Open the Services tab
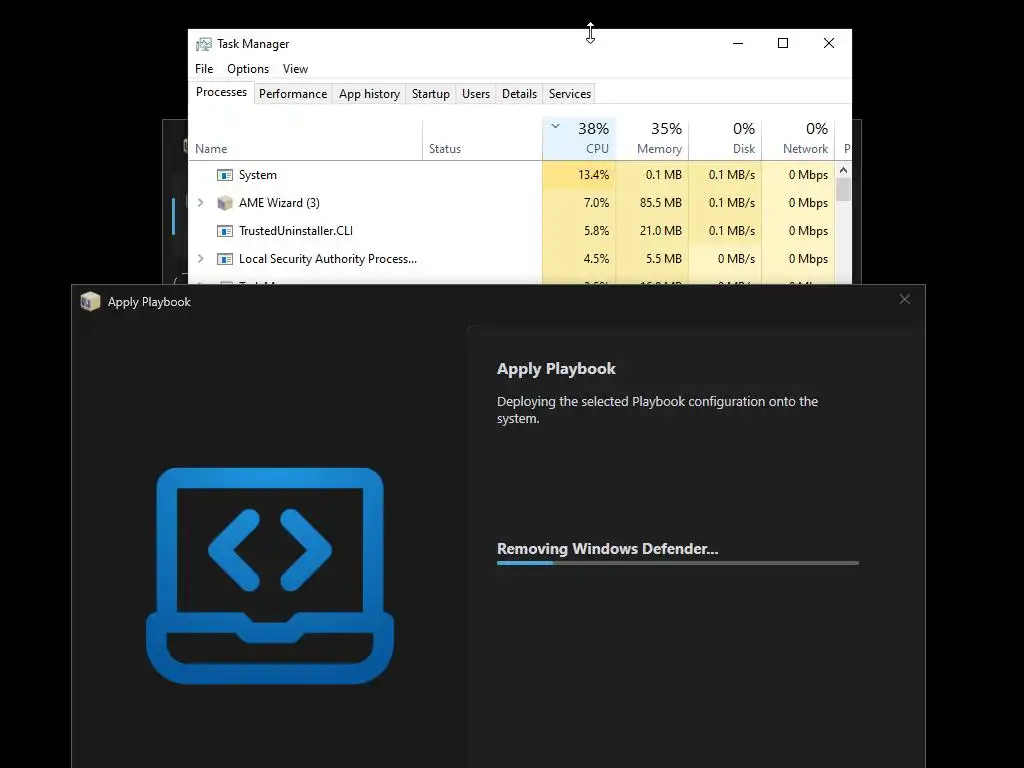1024x768 pixels. coord(569,93)
